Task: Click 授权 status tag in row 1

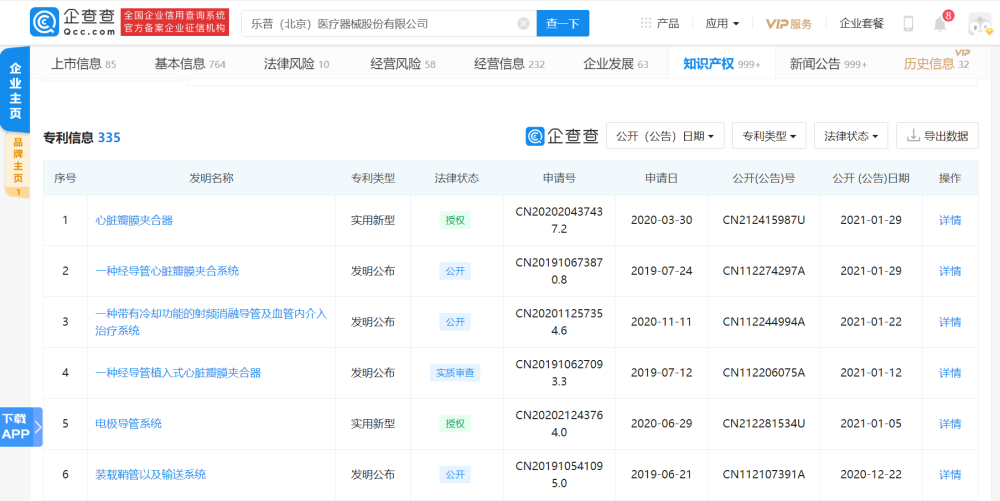Action: click(x=455, y=221)
